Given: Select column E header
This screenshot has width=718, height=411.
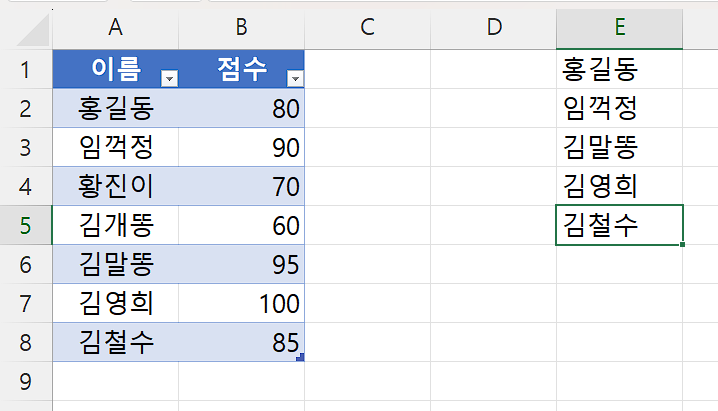Looking at the screenshot, I should (x=620, y=27).
